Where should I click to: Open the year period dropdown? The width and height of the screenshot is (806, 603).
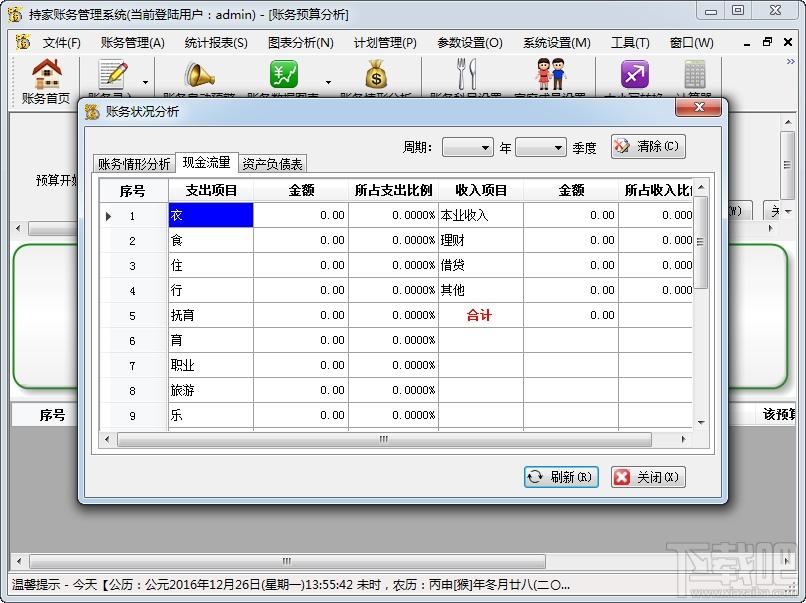click(468, 148)
